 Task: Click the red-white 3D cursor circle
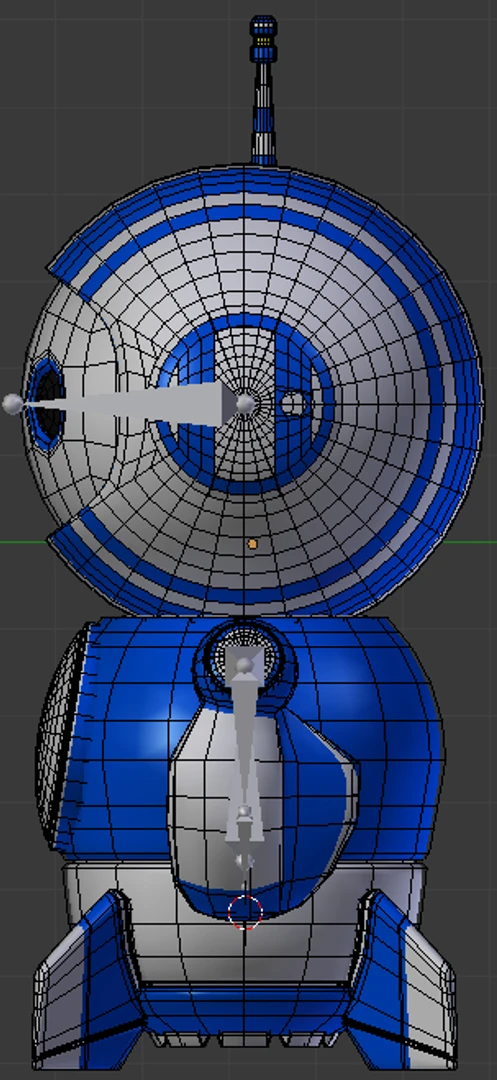point(245,912)
